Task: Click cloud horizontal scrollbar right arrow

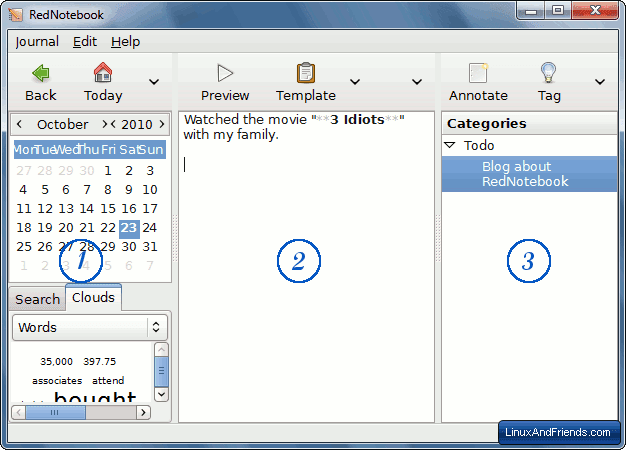Action: pyautogui.click(x=143, y=412)
